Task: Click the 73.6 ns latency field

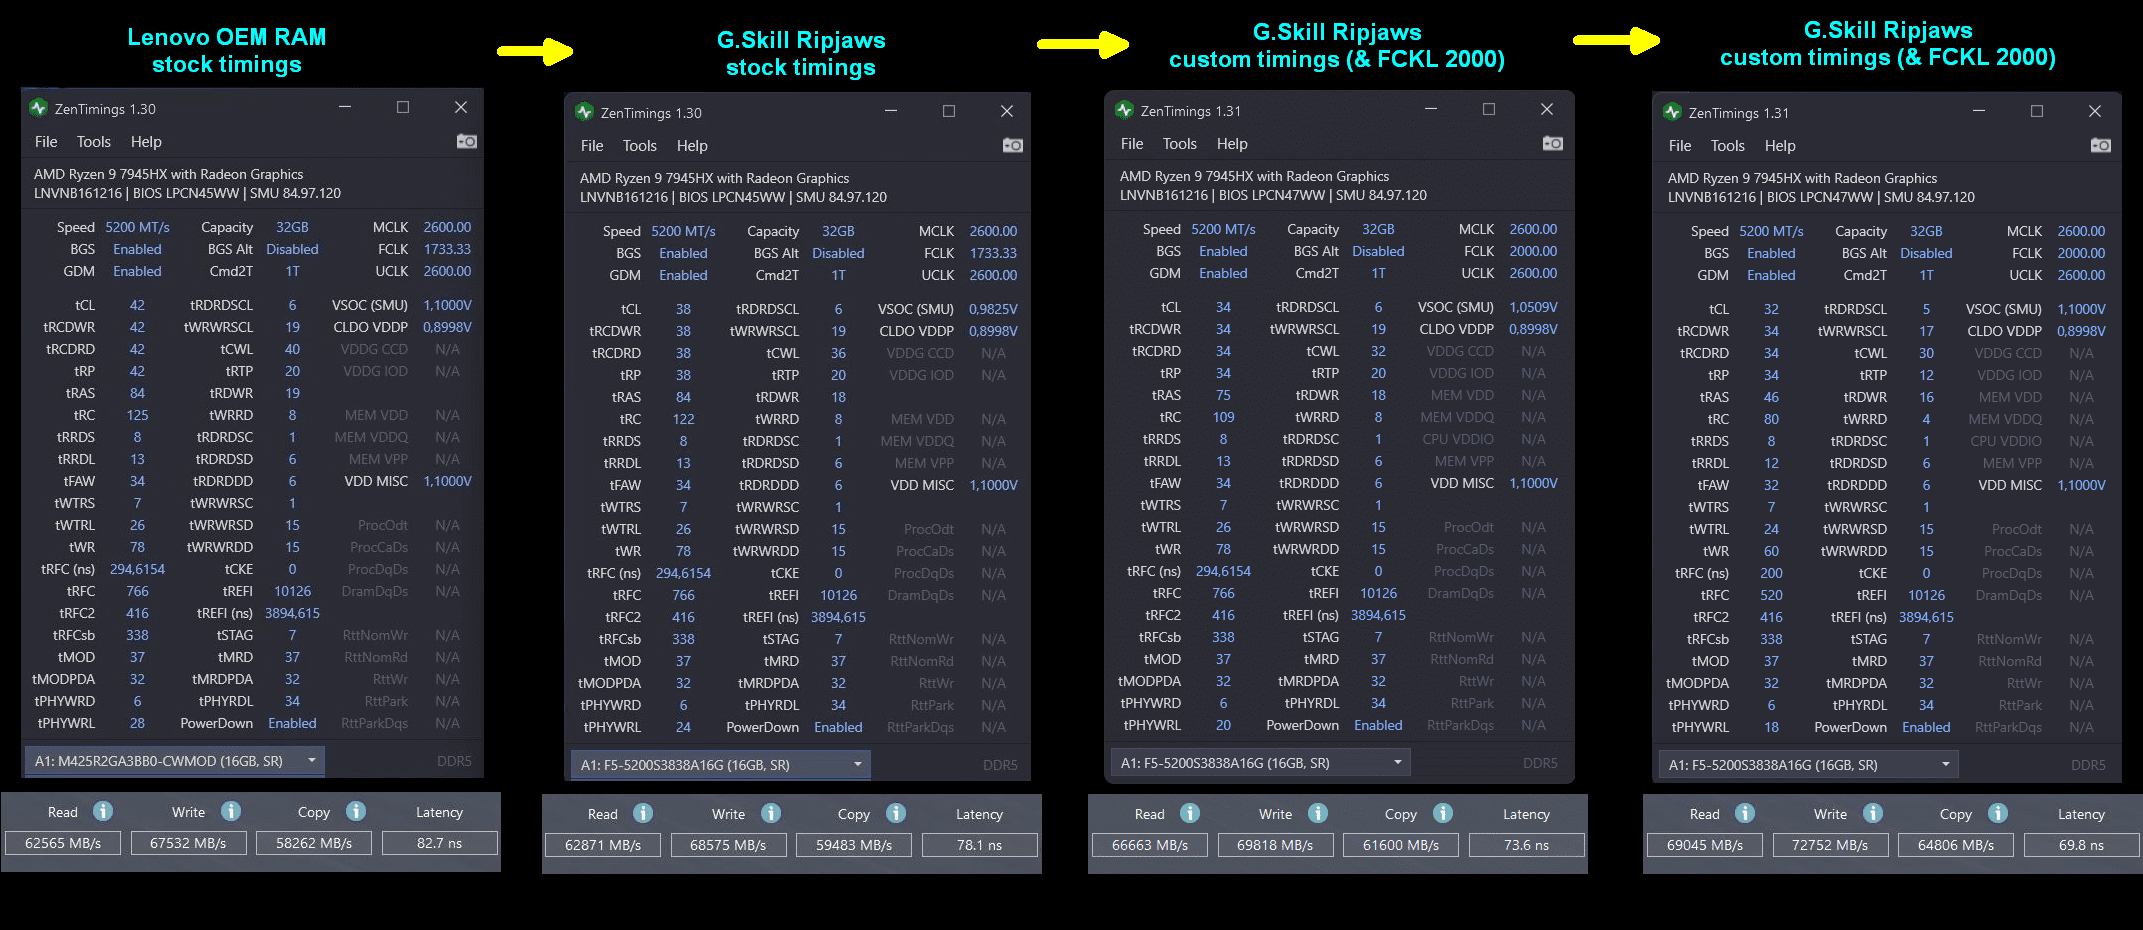Action: pos(1527,845)
